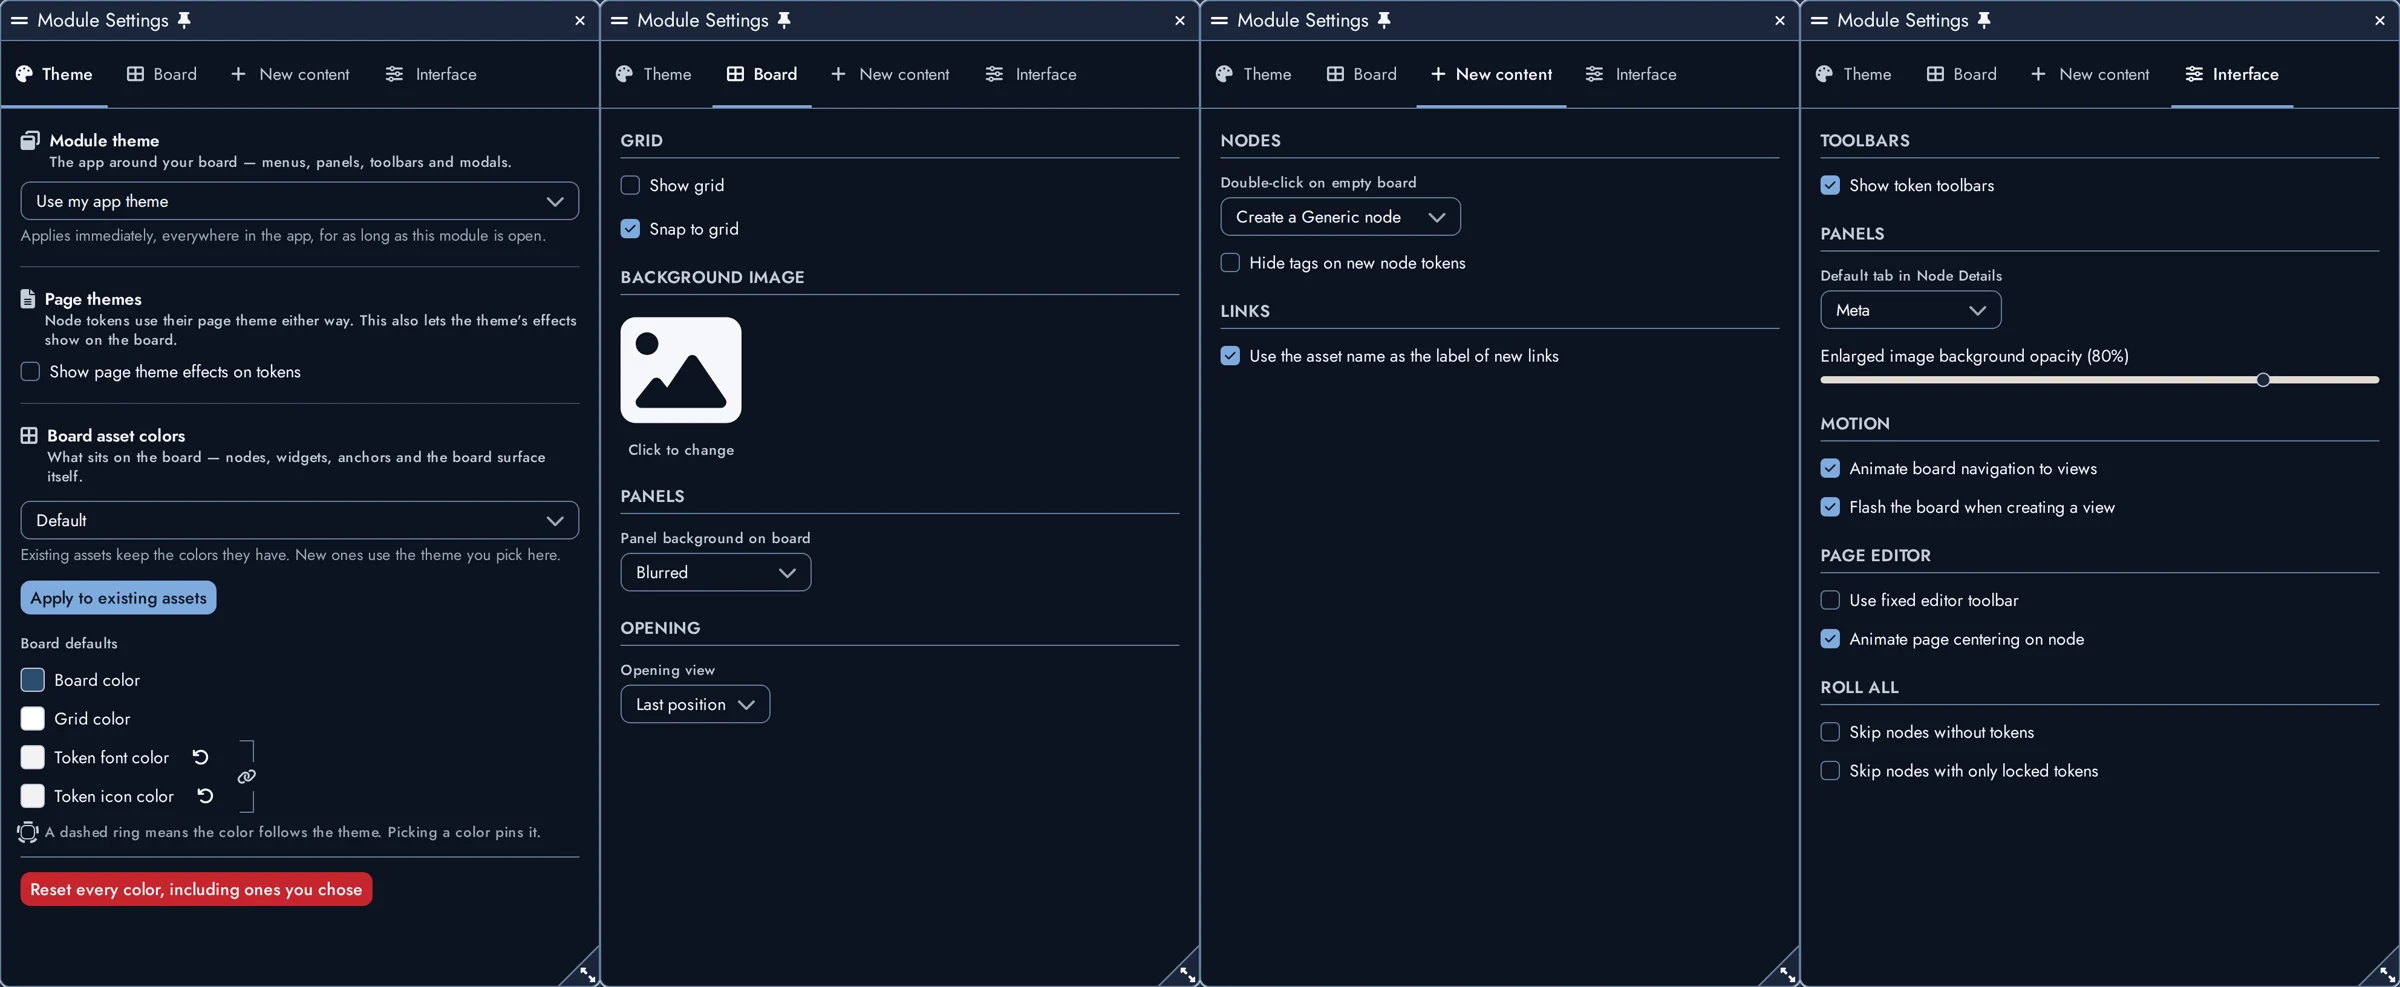Open New content tab in second window
Viewport: 2400px width, 987px height.
(890, 74)
